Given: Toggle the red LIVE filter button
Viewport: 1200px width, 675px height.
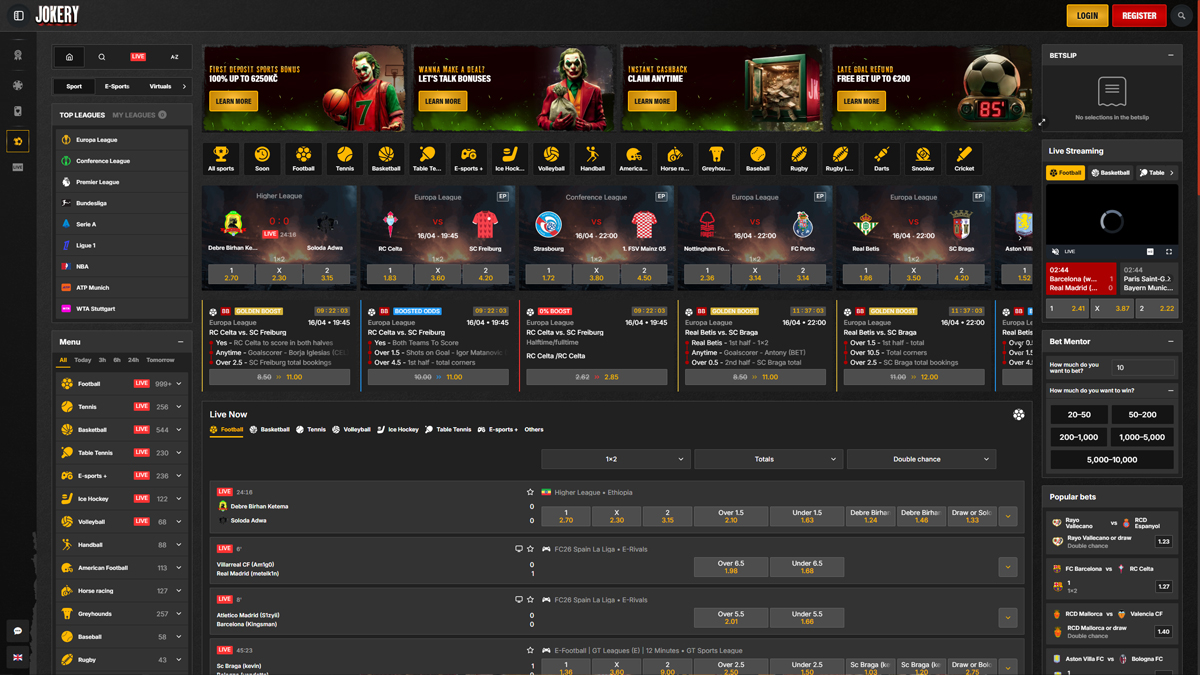Looking at the screenshot, I should coord(138,57).
